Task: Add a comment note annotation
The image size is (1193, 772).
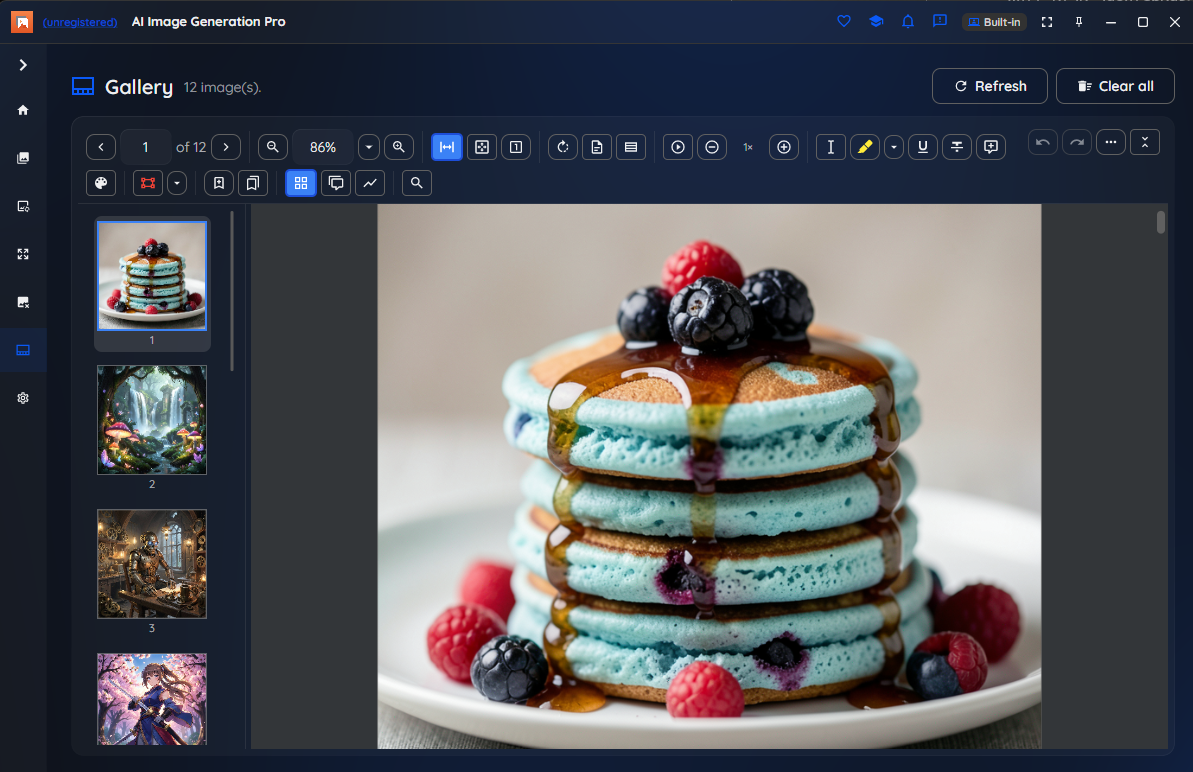Action: tap(991, 147)
